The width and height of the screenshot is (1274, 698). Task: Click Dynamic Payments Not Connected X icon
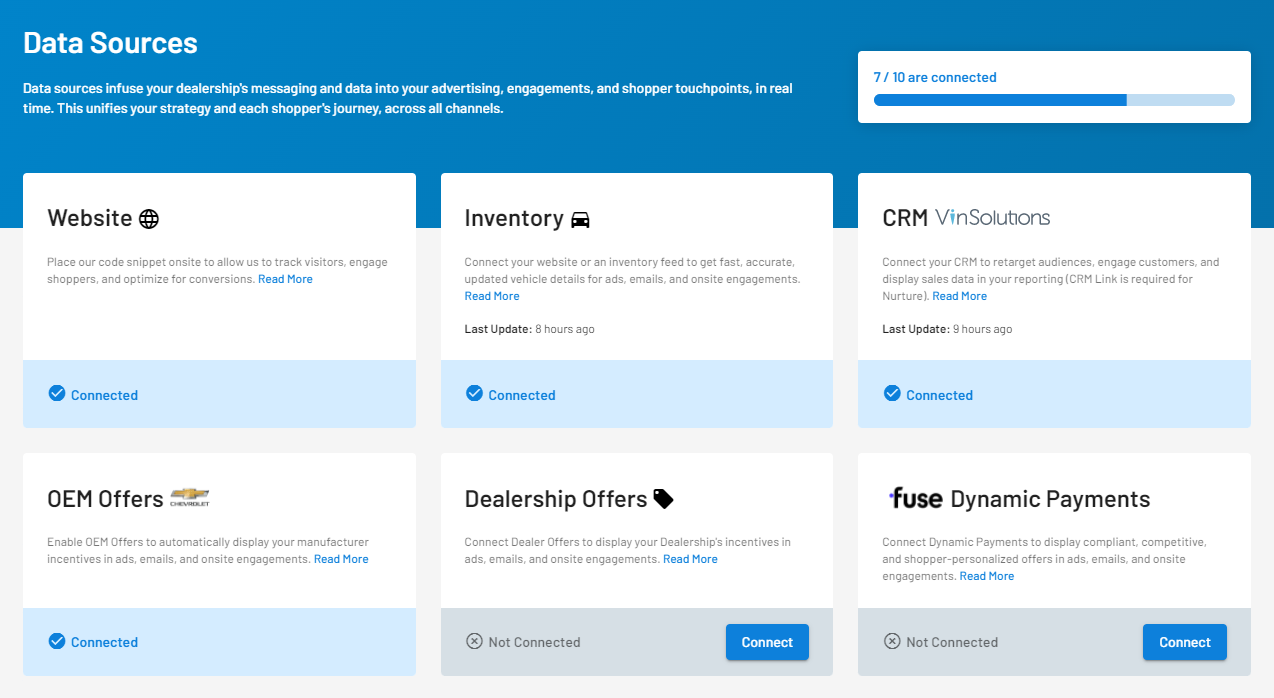click(892, 641)
